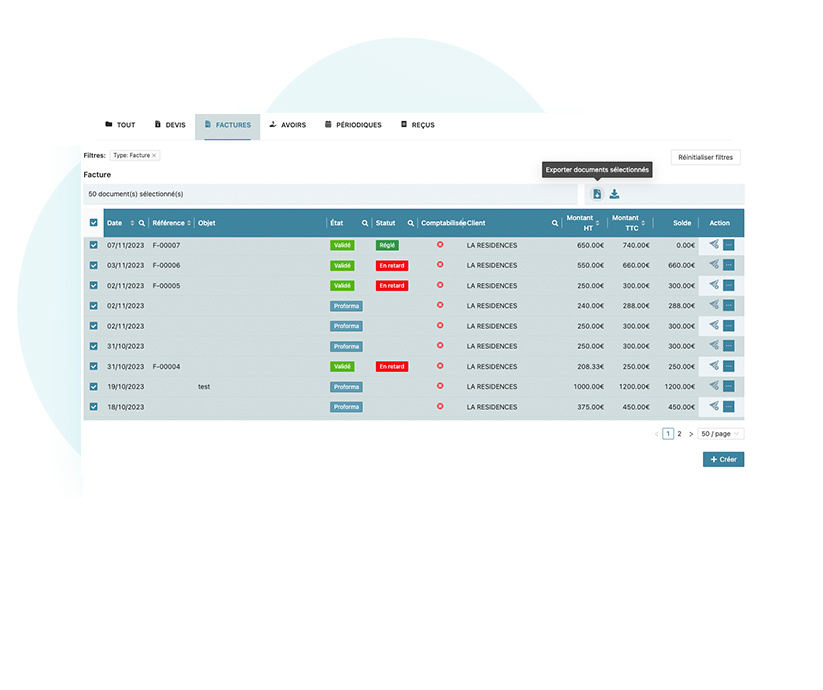Send invoice F-00004 with paper plane icon
This screenshot has width=823, height=690.
(714, 365)
